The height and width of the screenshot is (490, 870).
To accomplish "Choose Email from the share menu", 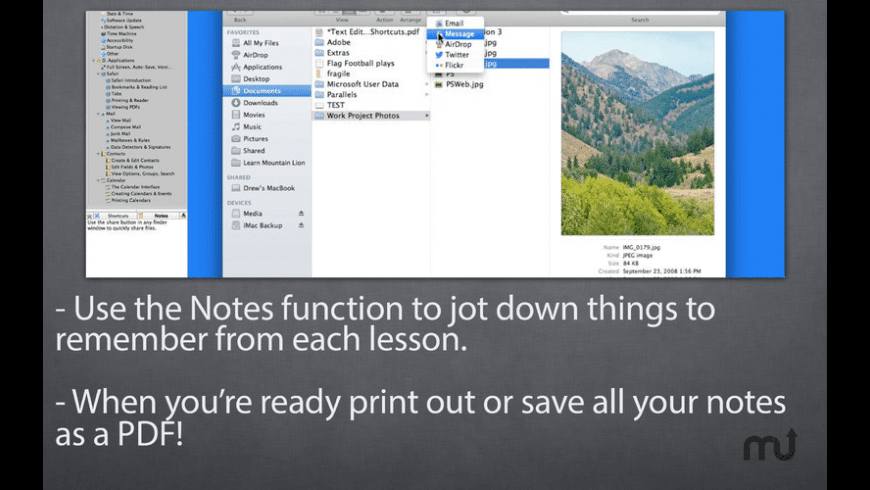I will point(454,23).
